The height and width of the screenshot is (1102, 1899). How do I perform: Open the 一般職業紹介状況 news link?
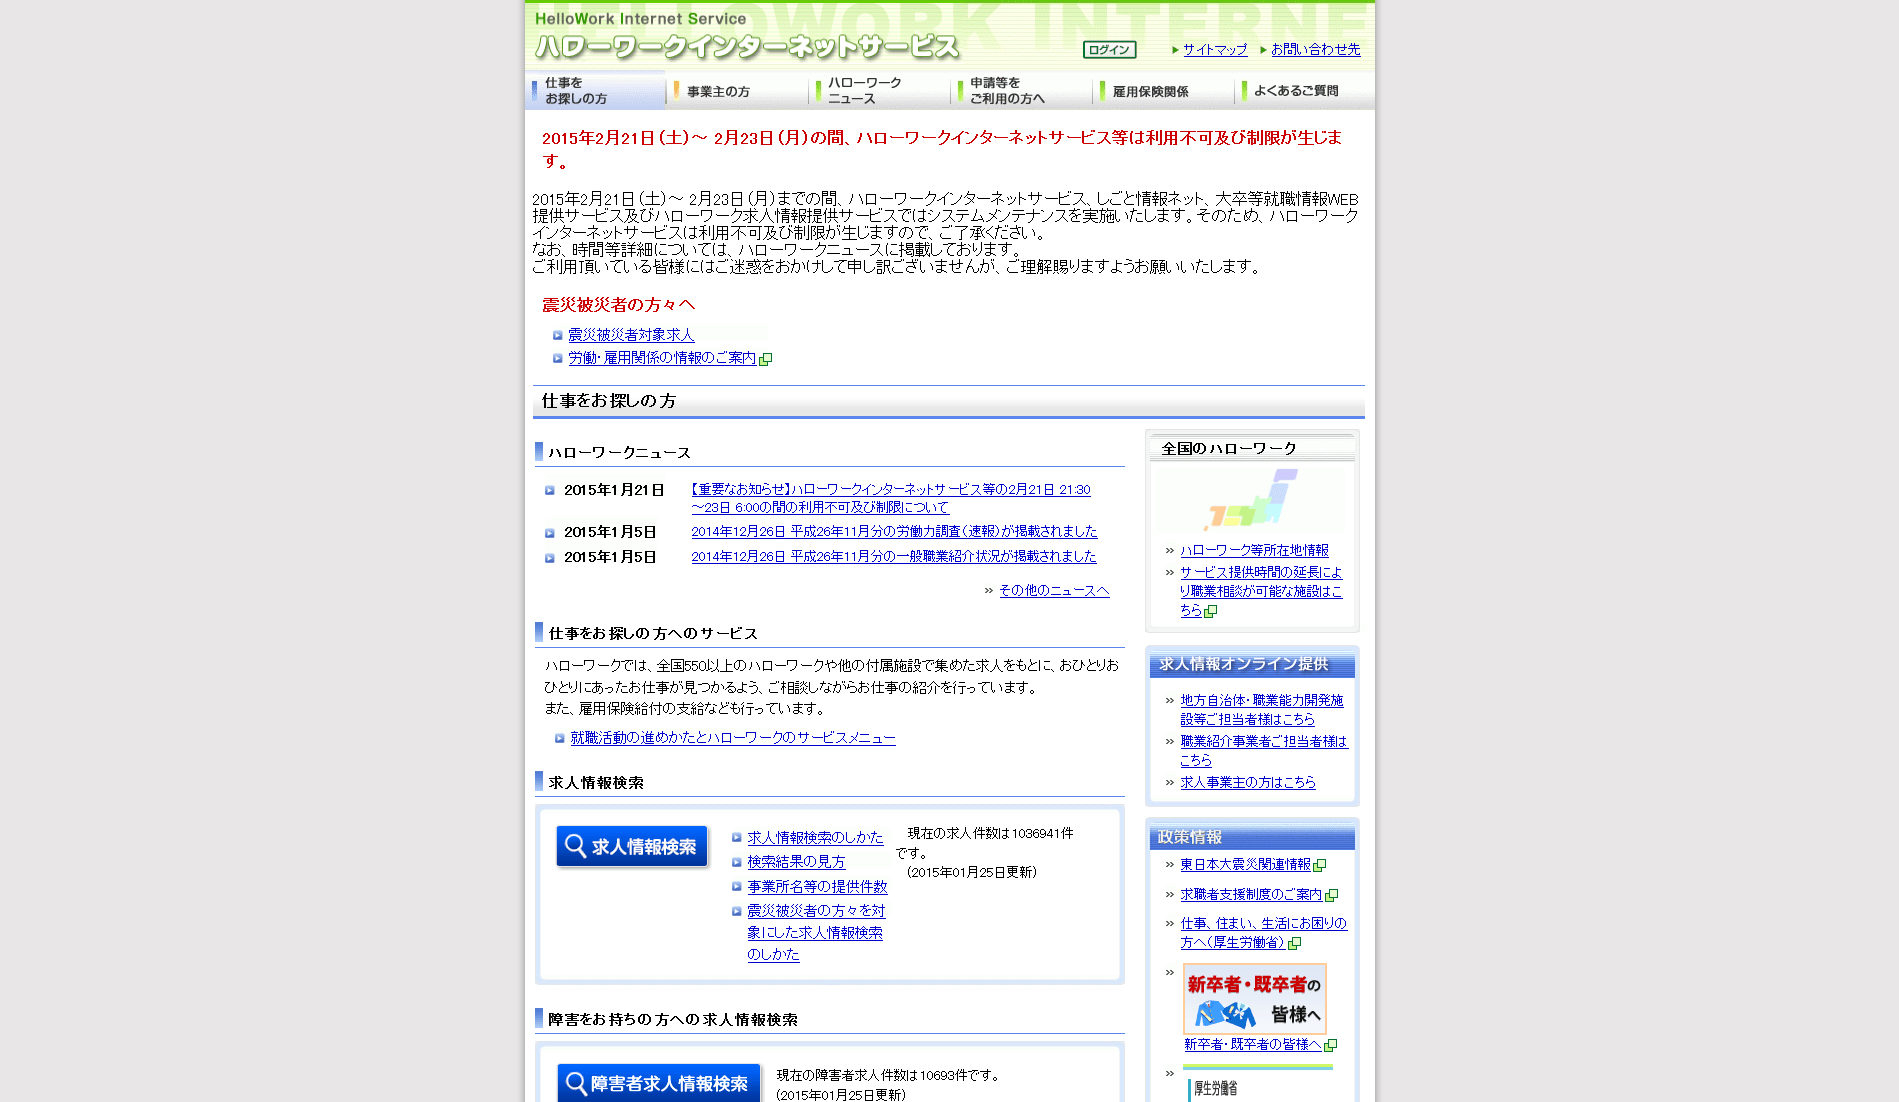pyautogui.click(x=893, y=556)
